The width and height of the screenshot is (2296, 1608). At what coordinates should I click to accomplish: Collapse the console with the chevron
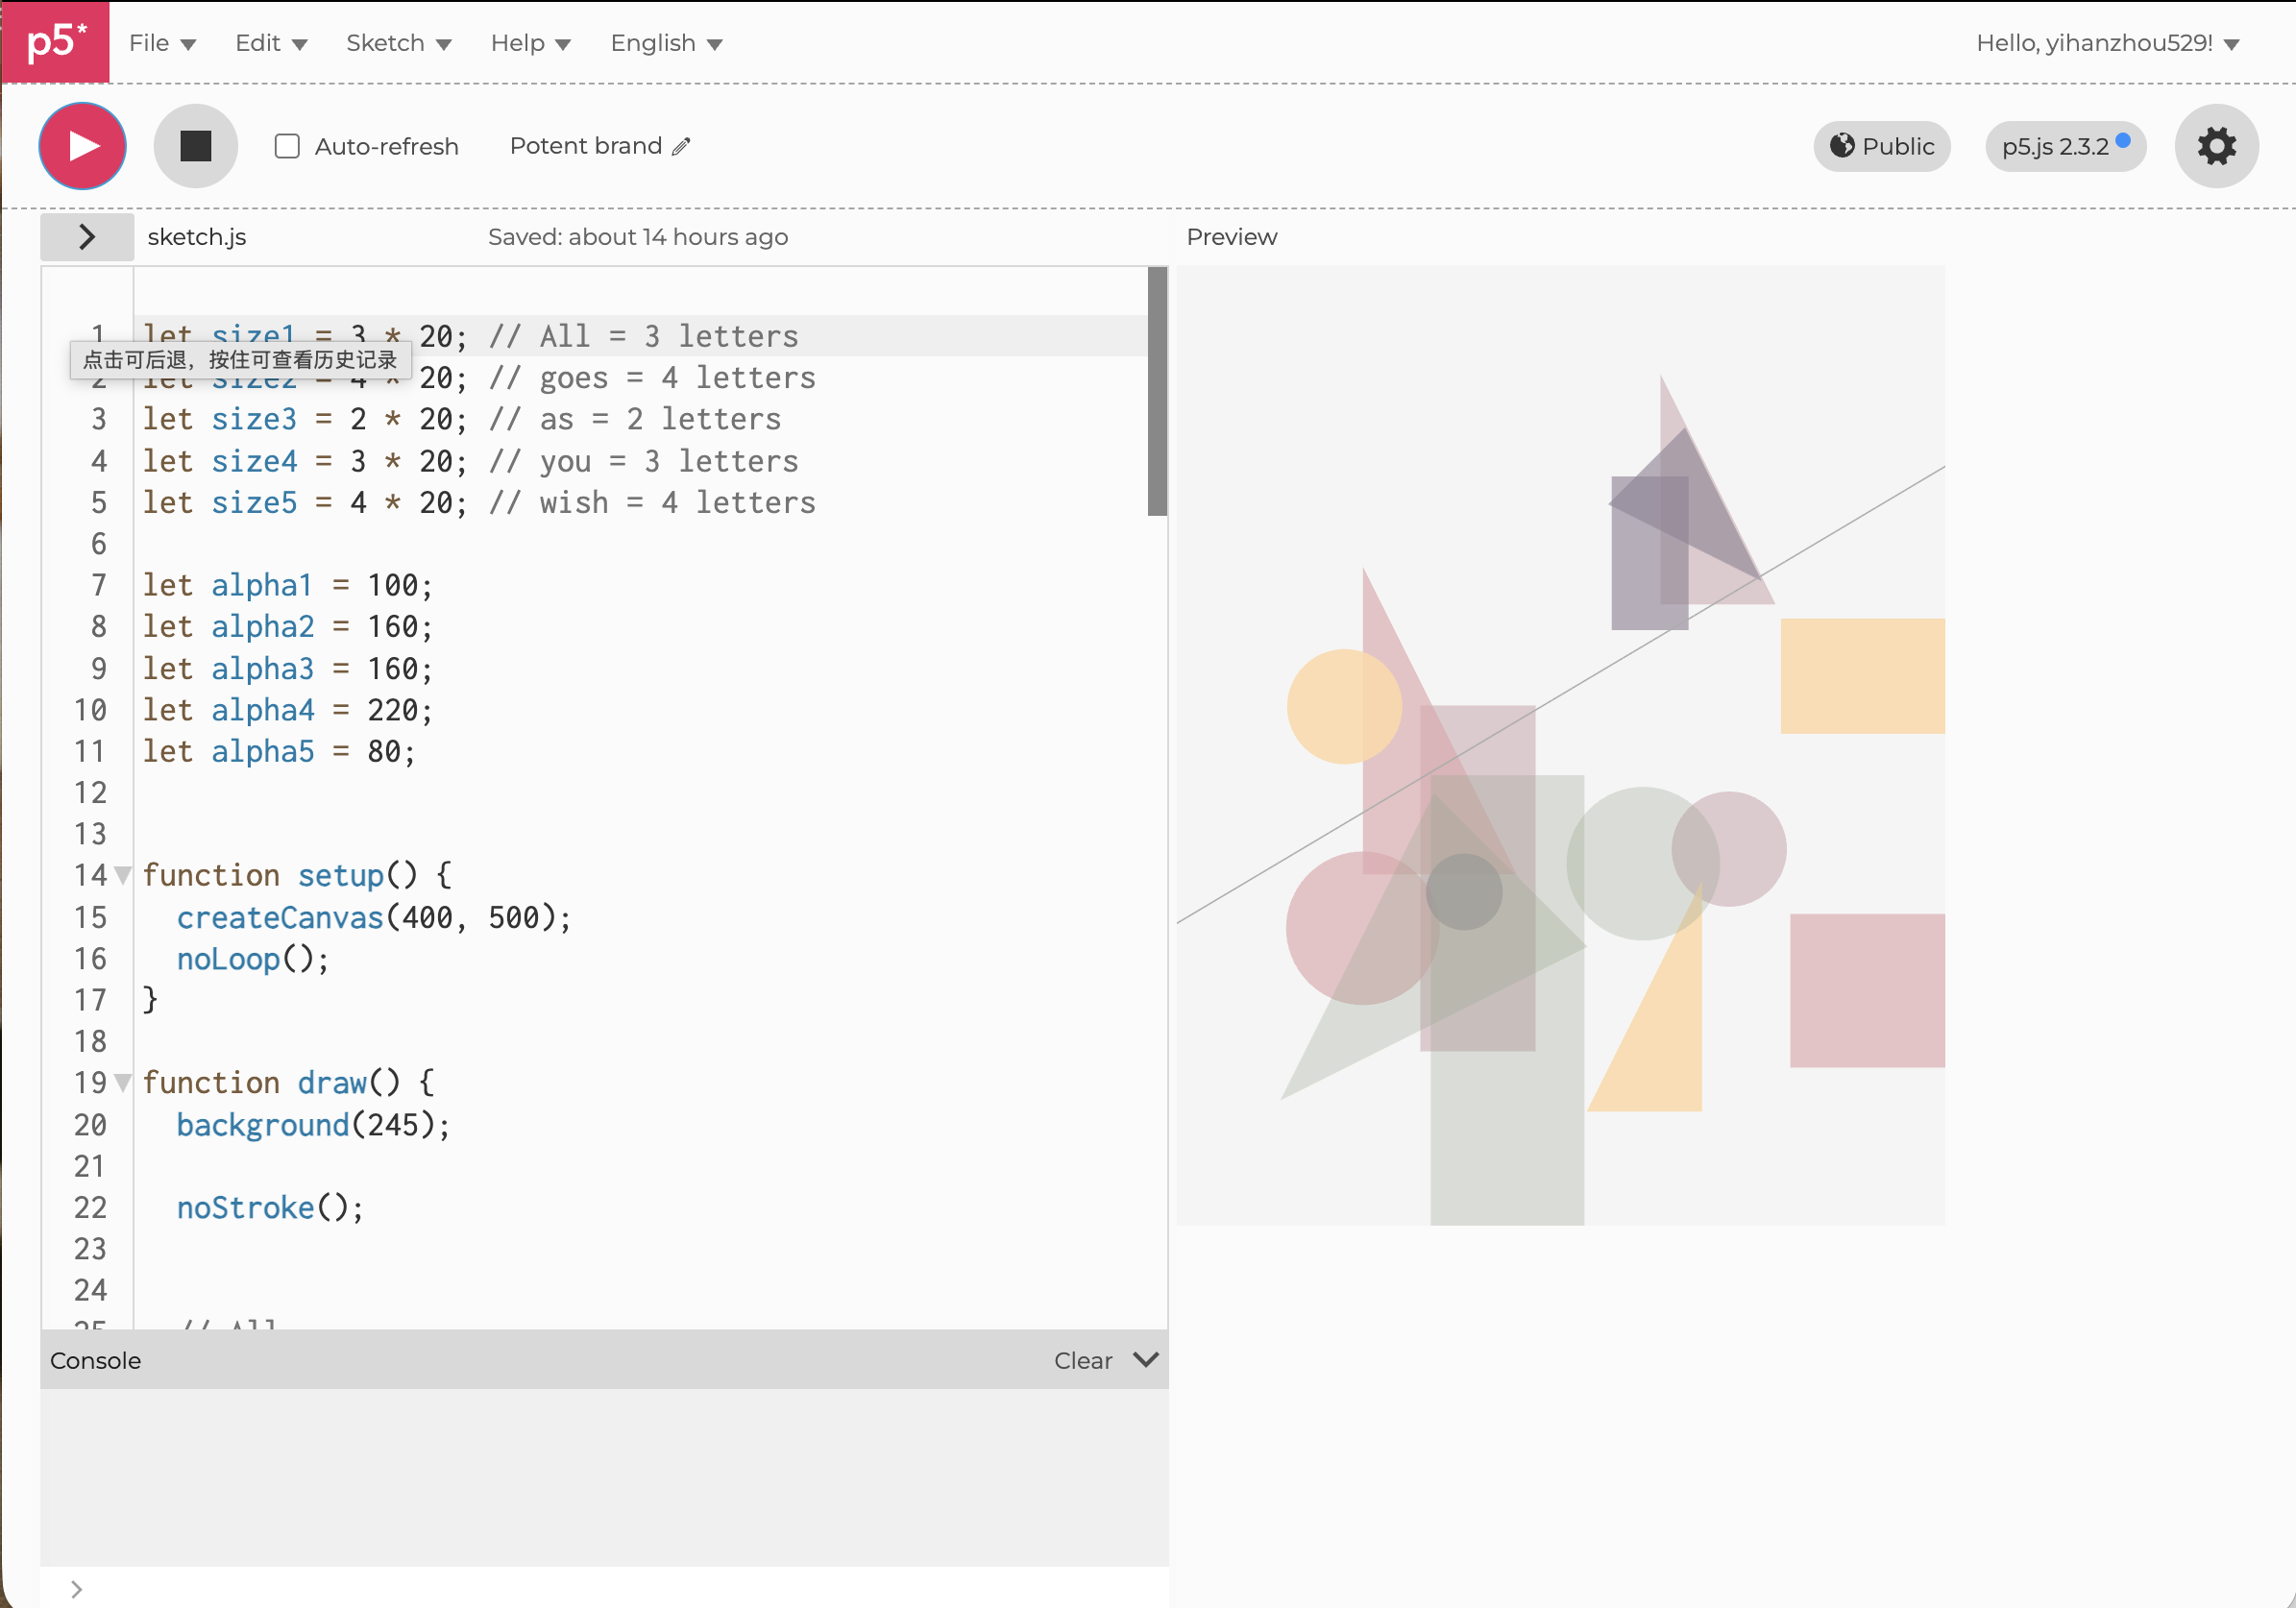point(1146,1360)
